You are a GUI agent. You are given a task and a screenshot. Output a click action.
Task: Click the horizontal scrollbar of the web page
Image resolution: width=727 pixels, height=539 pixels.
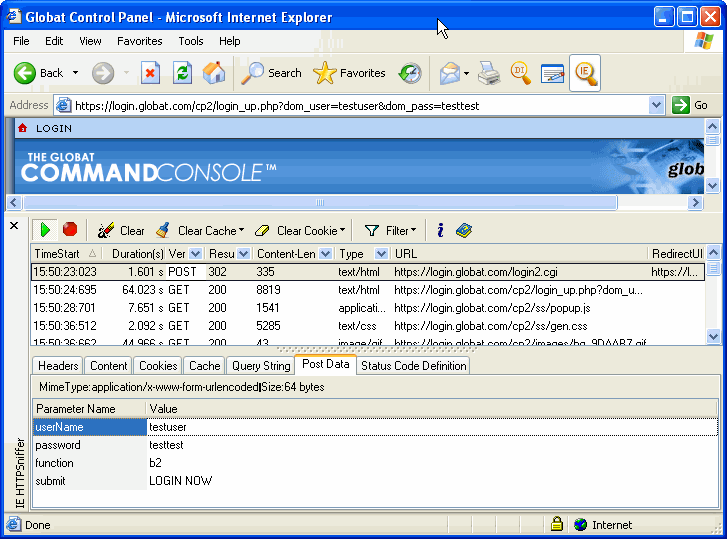(320, 202)
